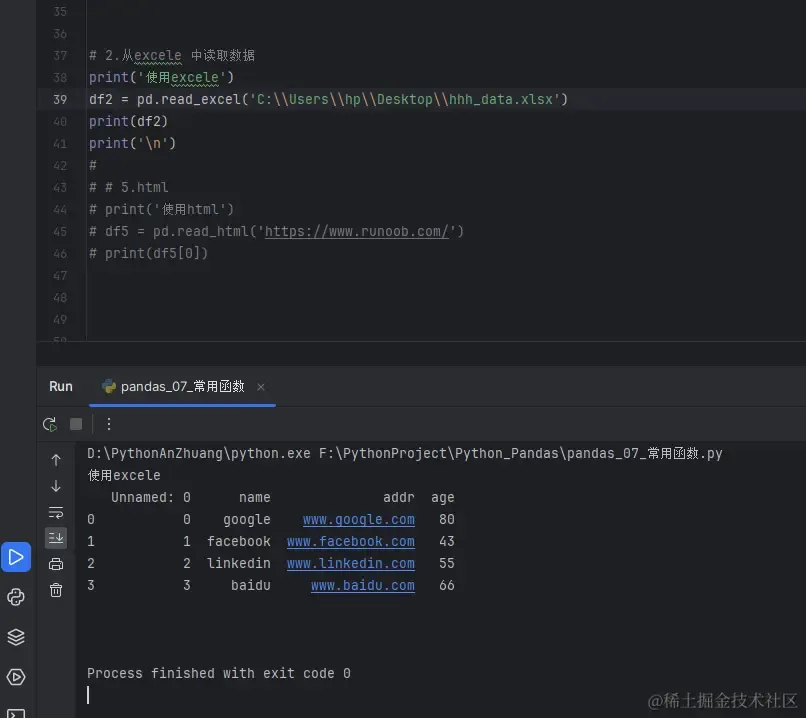Clear all console output with trash icon
Image resolution: width=806 pixels, height=718 pixels.
56,590
